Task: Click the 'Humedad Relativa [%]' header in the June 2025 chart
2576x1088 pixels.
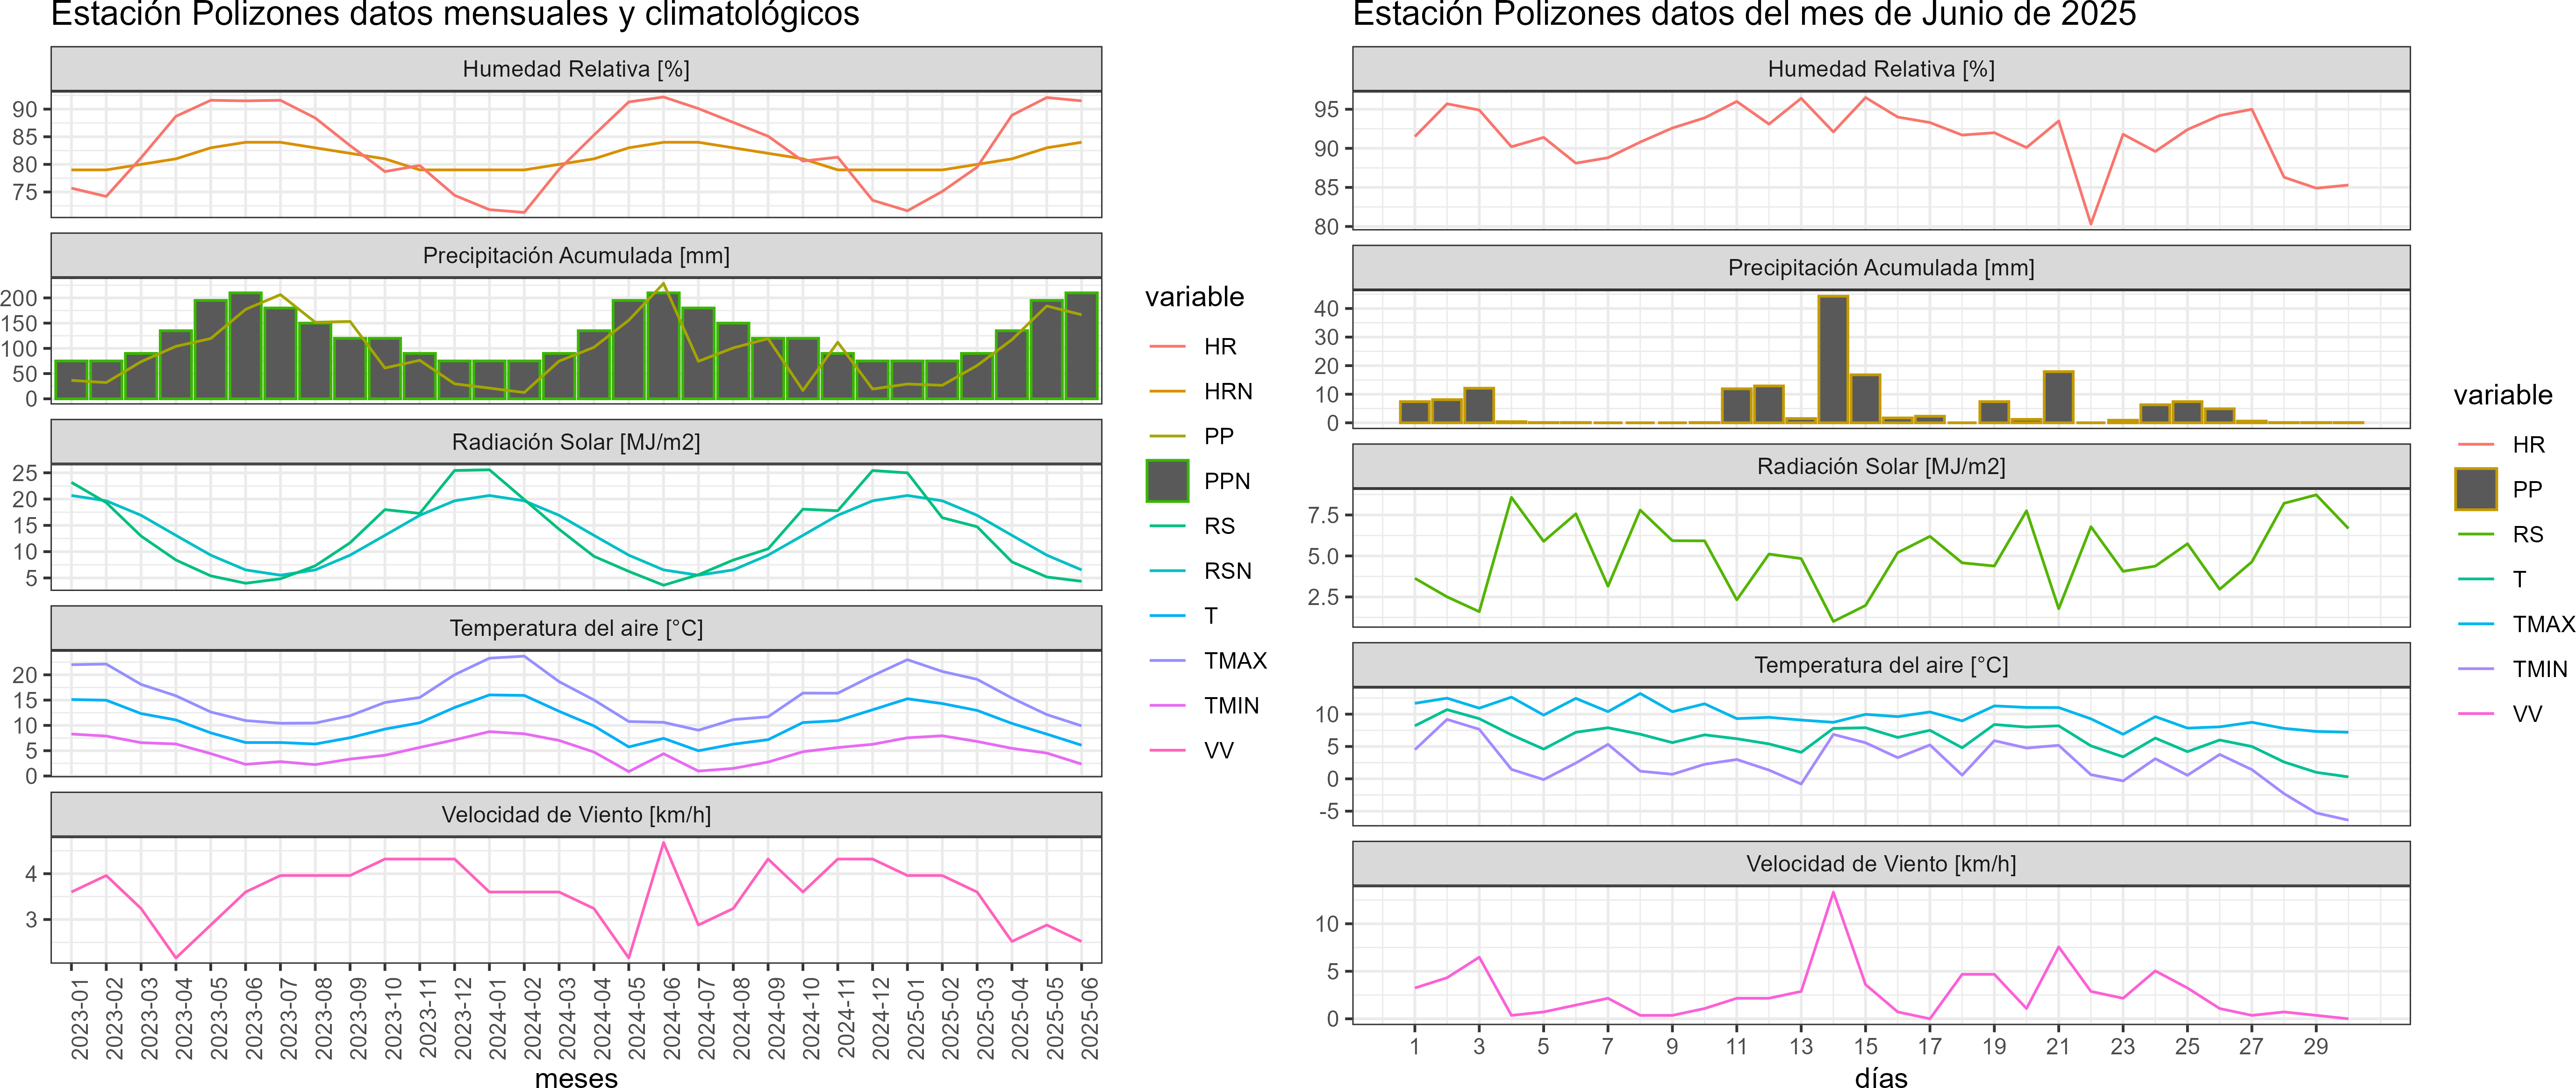Action: (1881, 69)
